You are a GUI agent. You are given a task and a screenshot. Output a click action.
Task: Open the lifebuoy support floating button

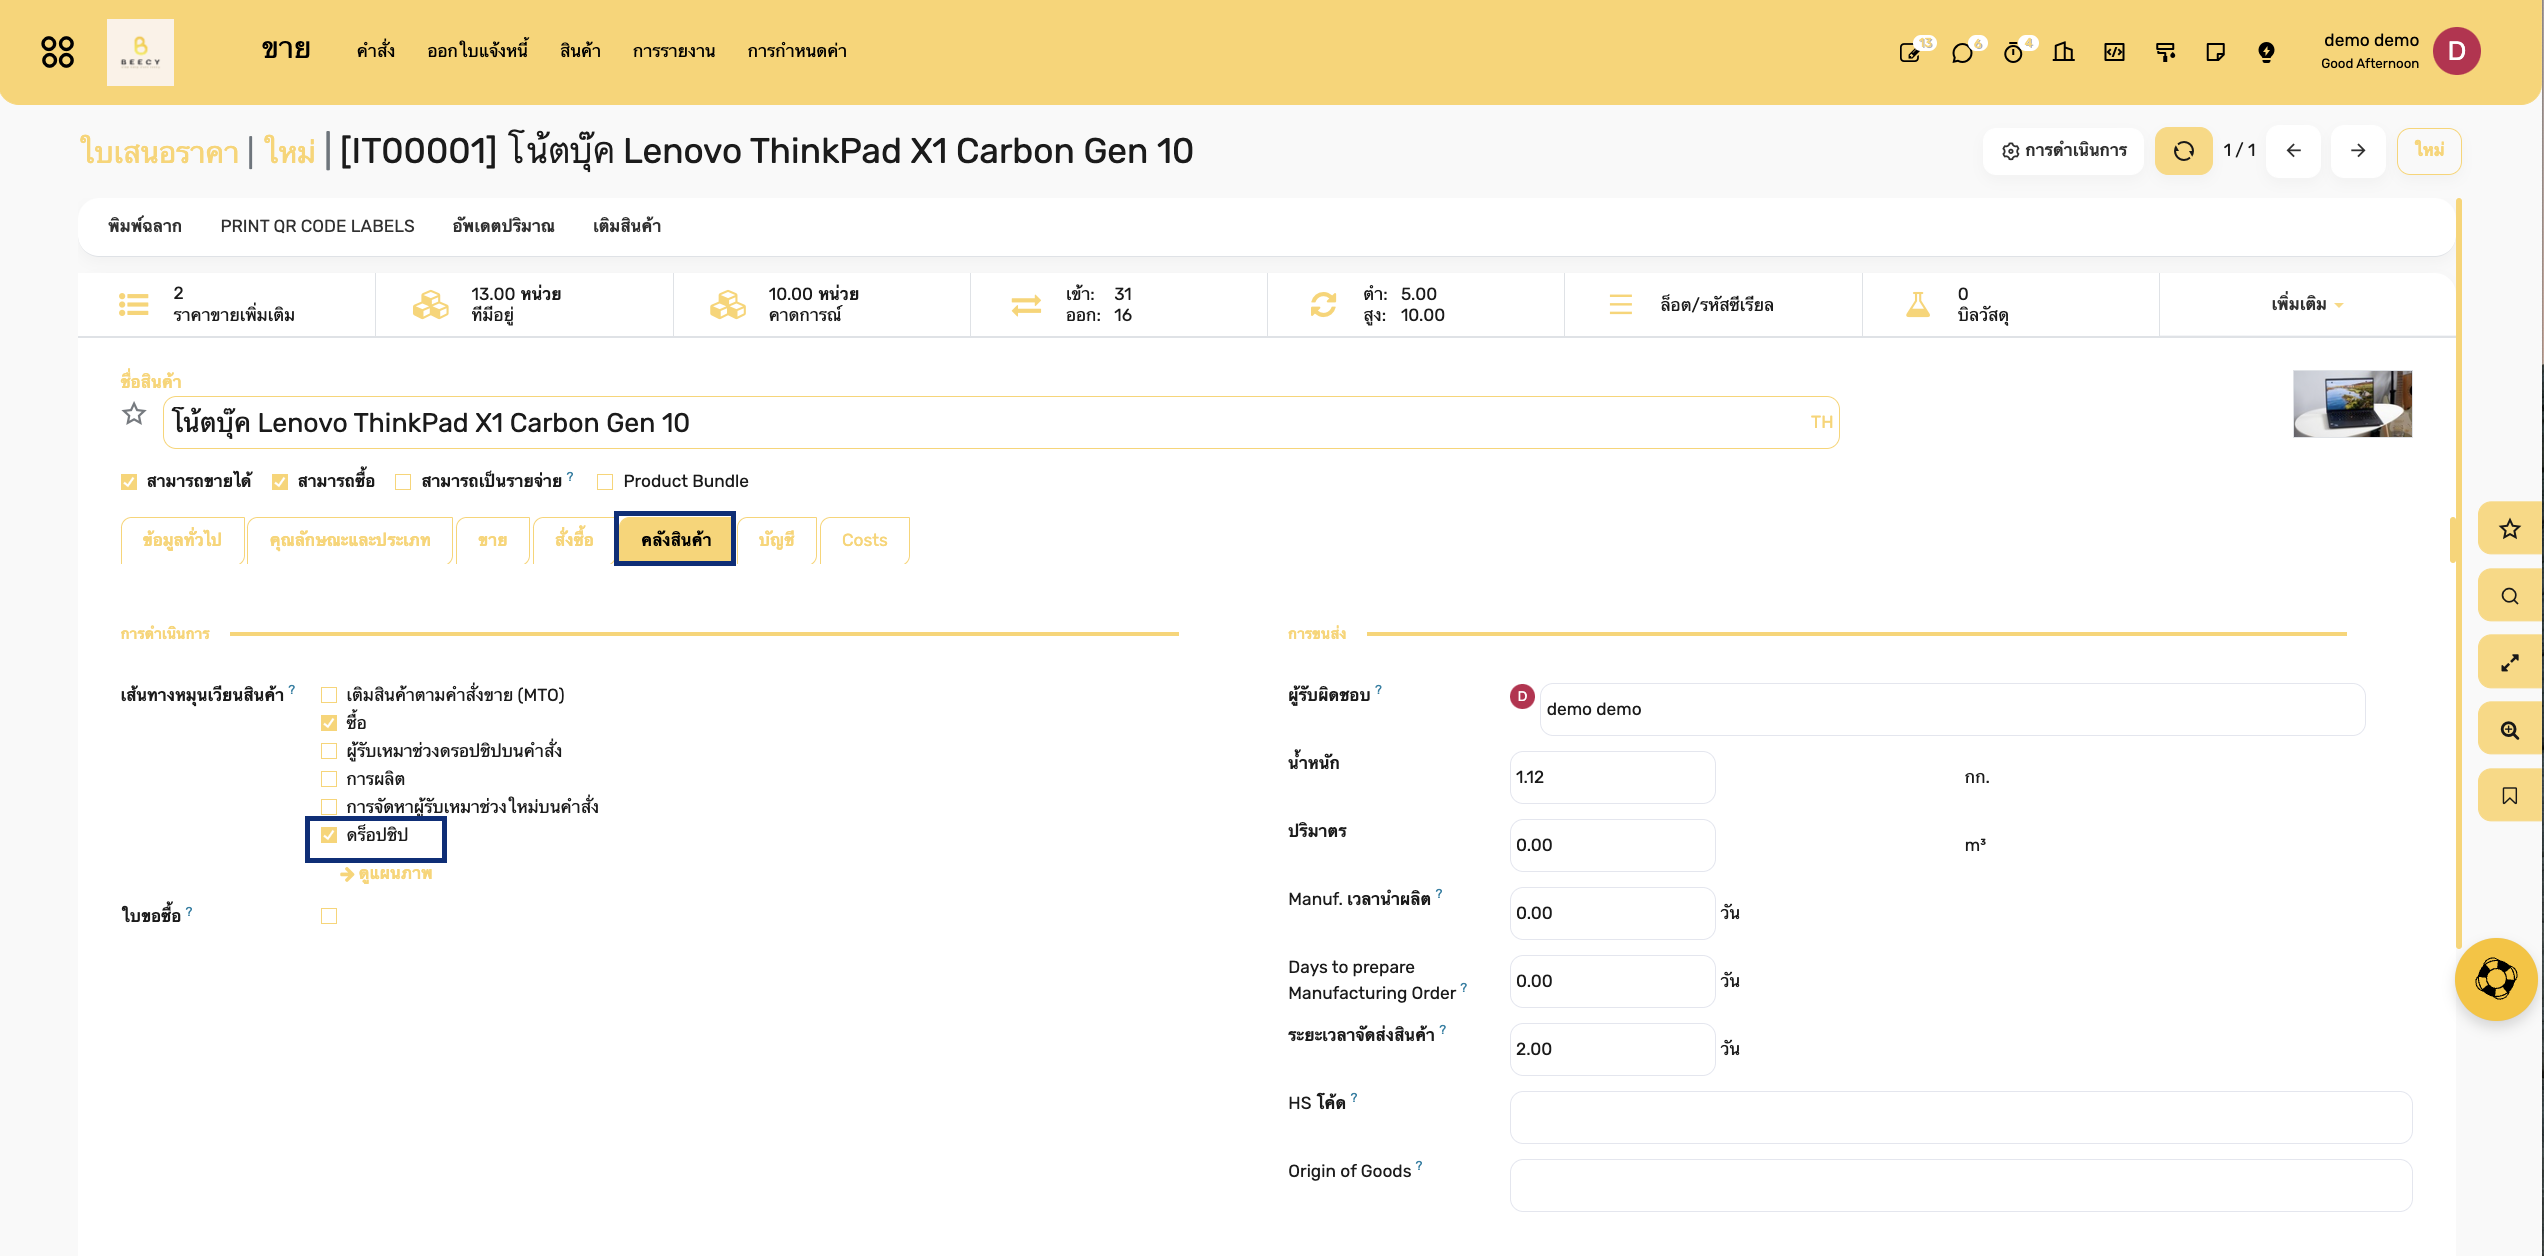(2496, 979)
